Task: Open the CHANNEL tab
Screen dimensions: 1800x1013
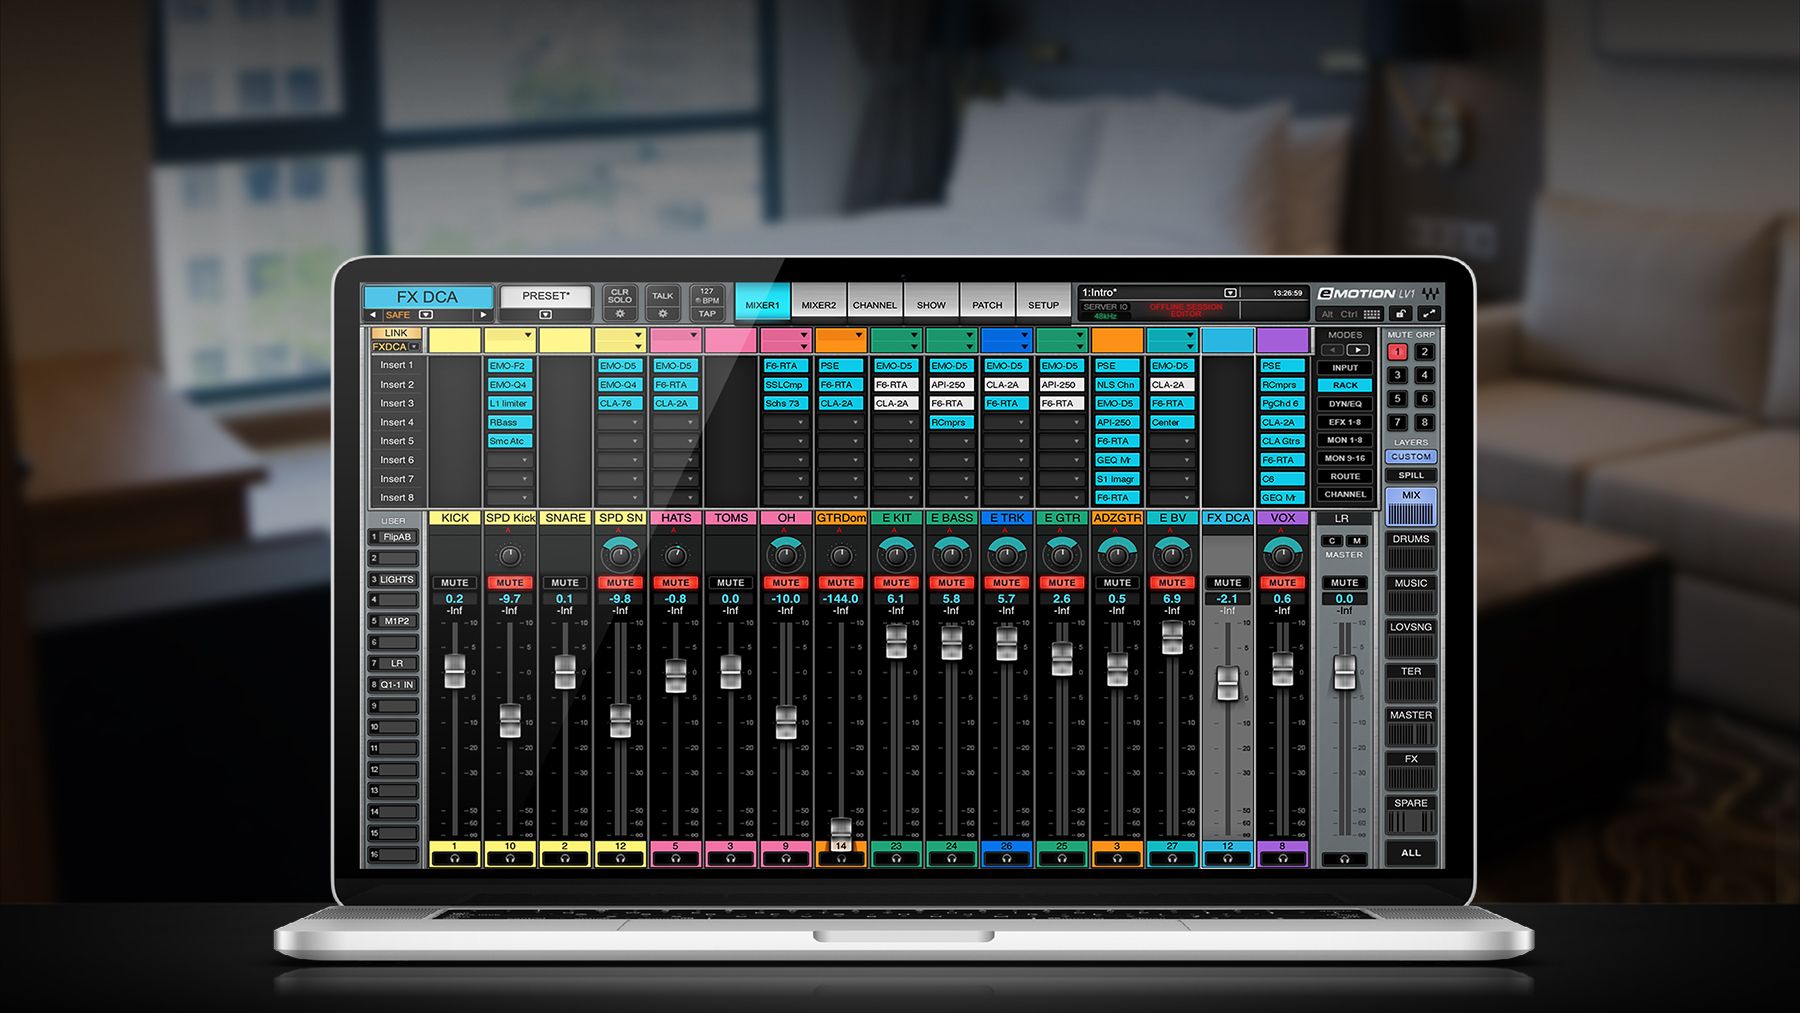Action: (x=875, y=305)
